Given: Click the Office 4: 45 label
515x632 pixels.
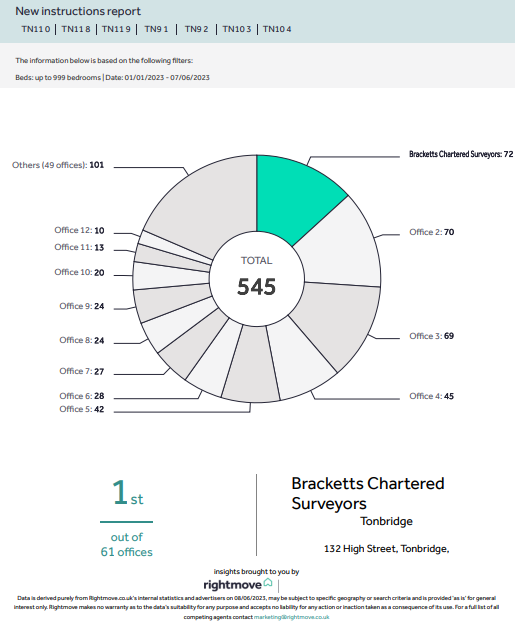Looking at the screenshot, I should coord(432,396).
